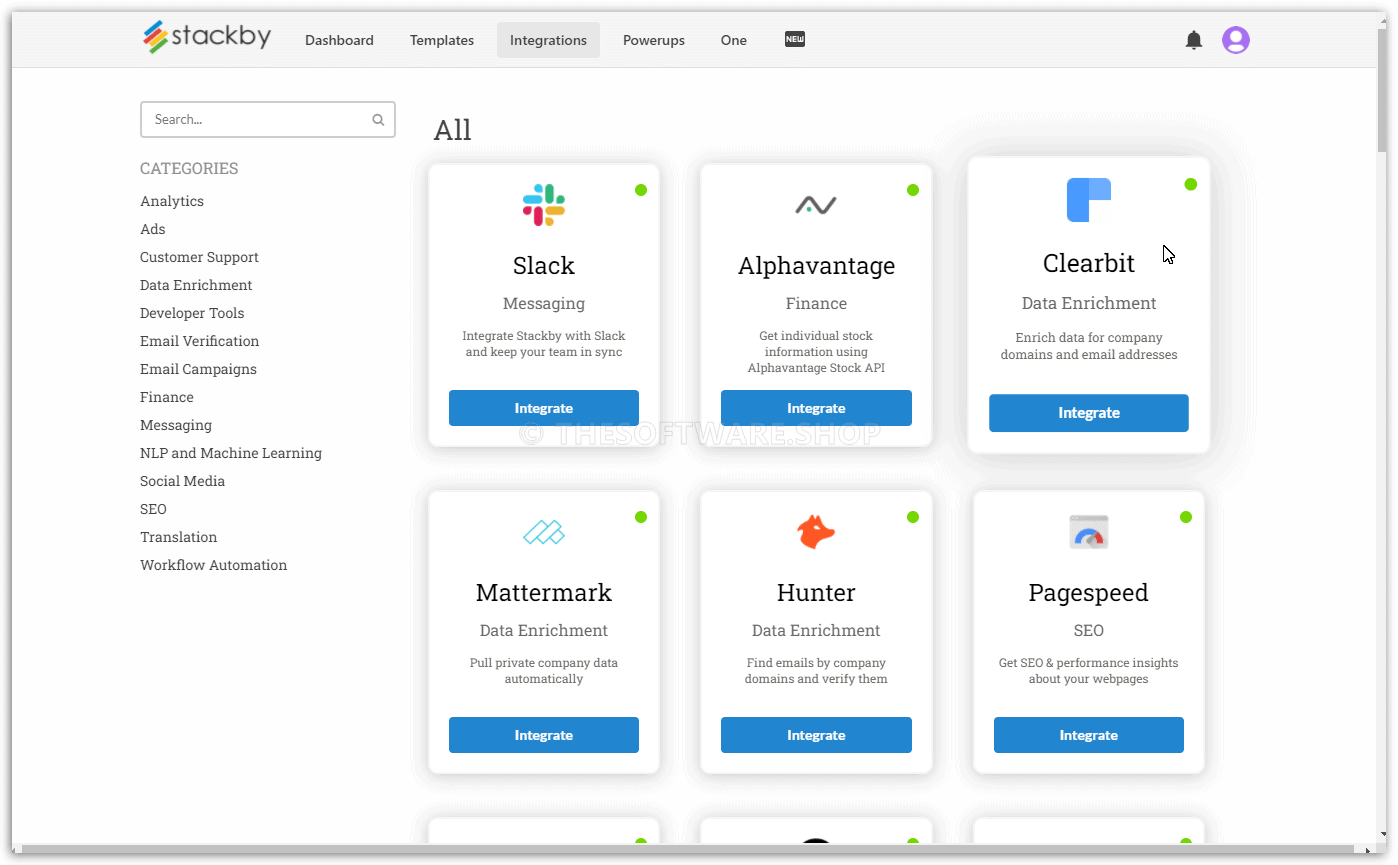Integrate the Clearbit app
The width and height of the screenshot is (1398, 865).
[1089, 413]
